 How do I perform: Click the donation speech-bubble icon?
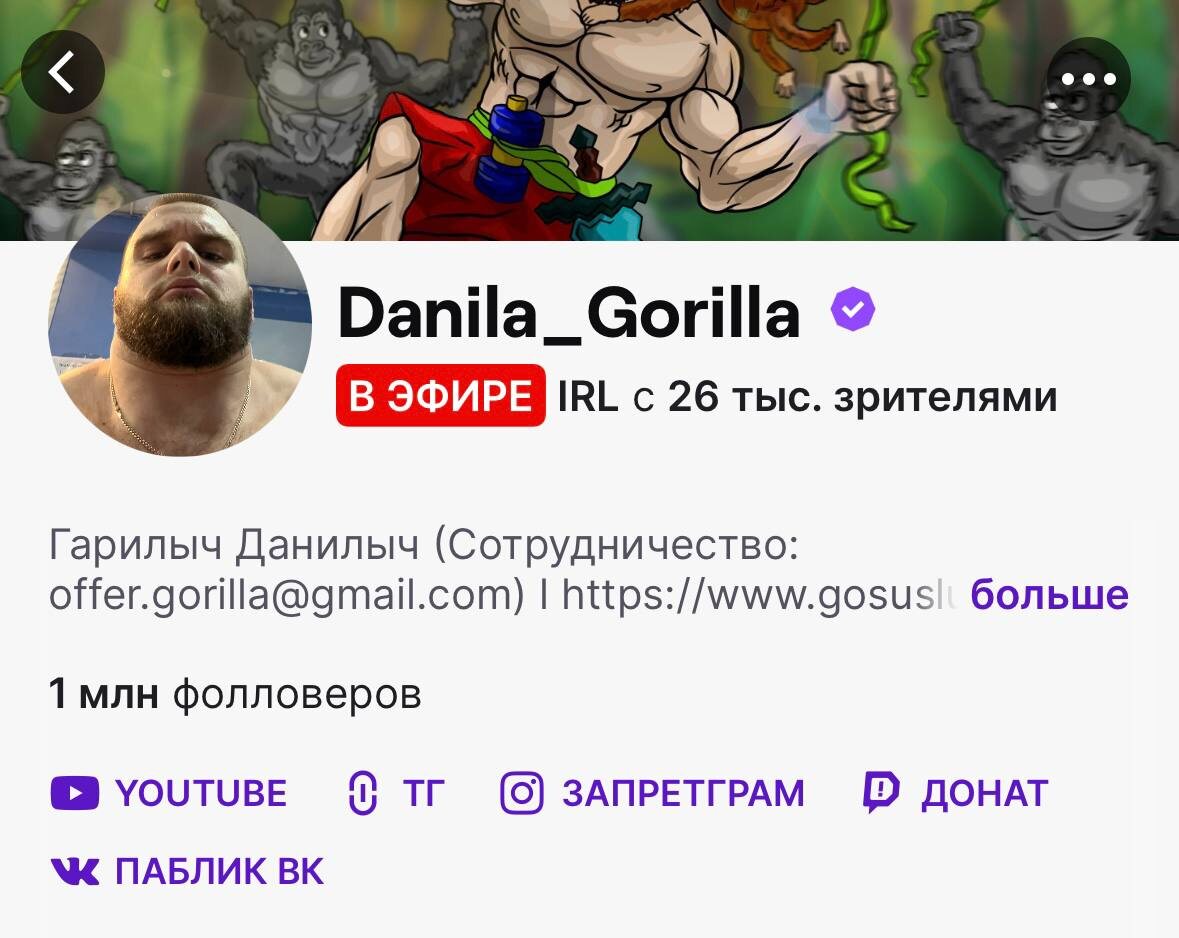click(880, 793)
